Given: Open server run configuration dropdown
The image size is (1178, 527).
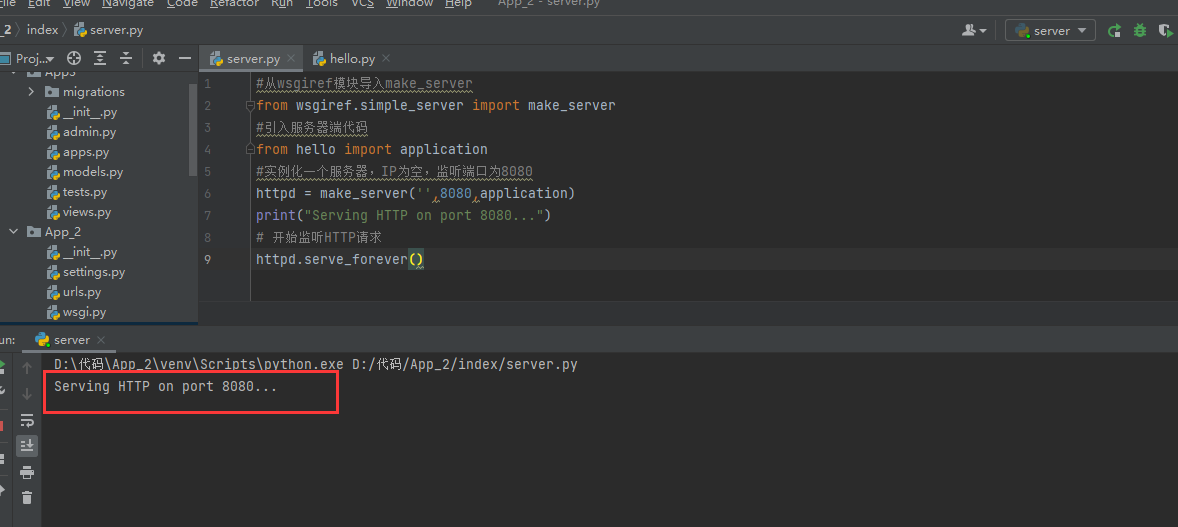Looking at the screenshot, I should (x=1050, y=31).
